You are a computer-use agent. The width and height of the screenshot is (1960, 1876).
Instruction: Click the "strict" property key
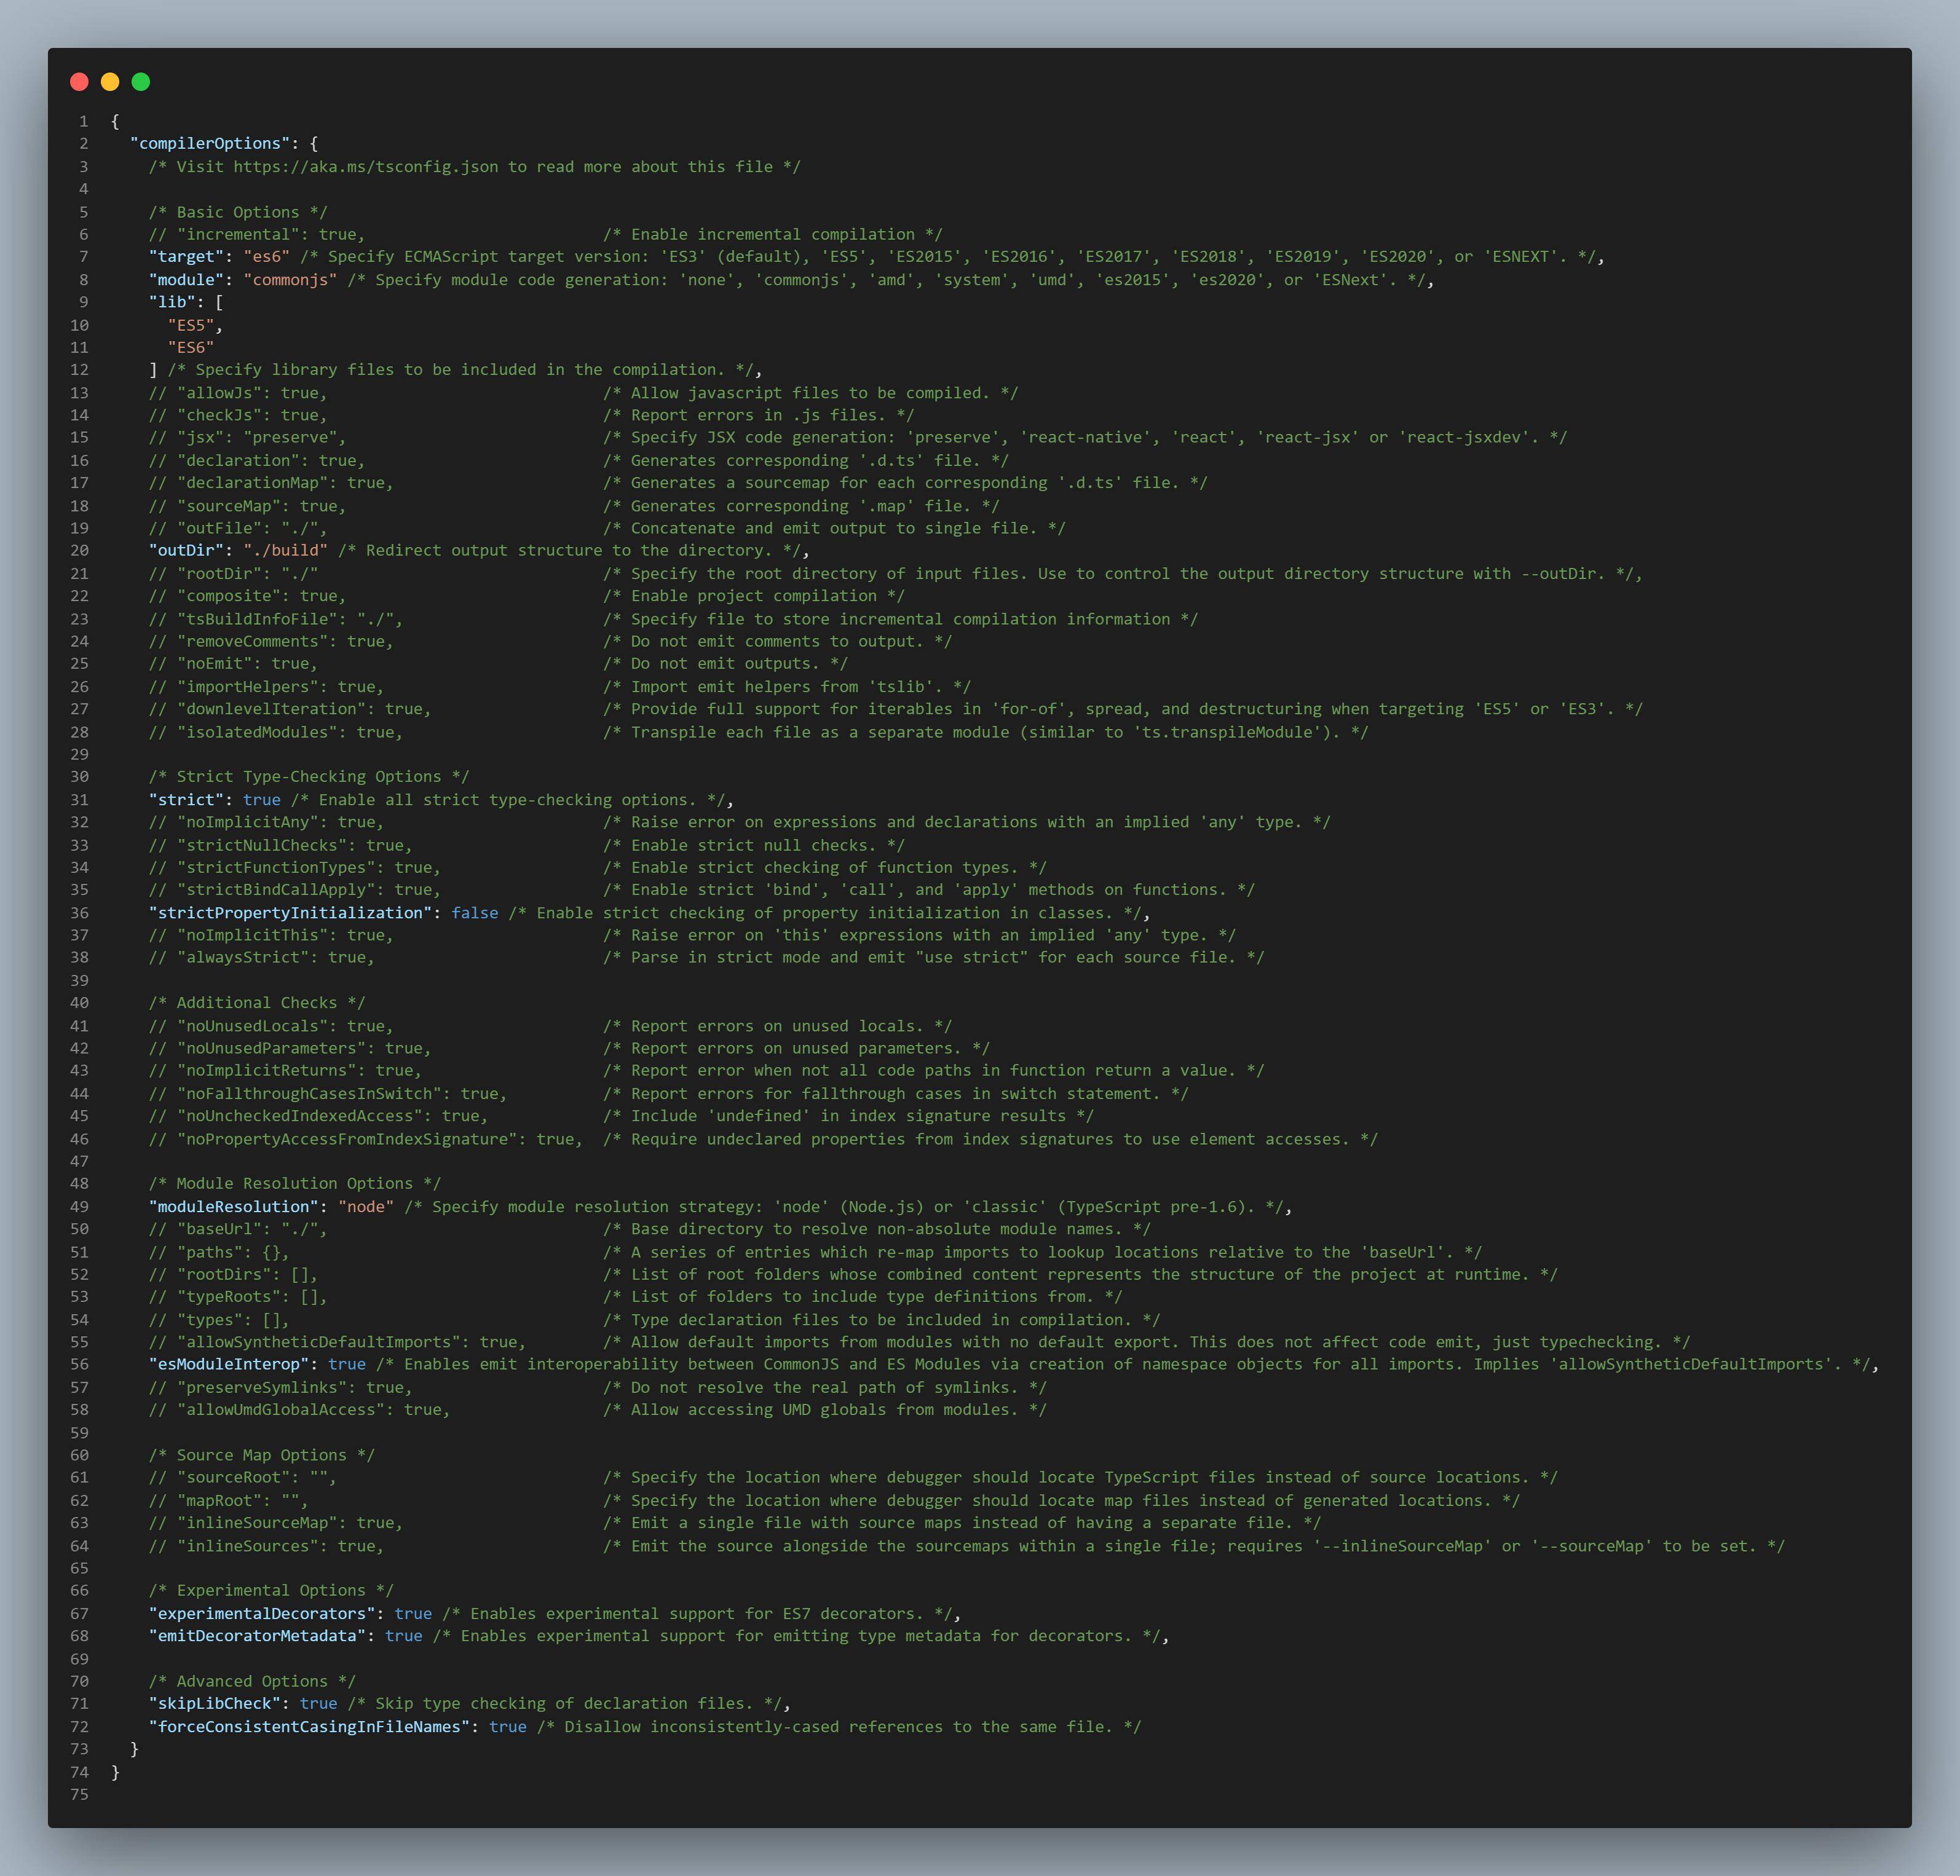(x=186, y=800)
